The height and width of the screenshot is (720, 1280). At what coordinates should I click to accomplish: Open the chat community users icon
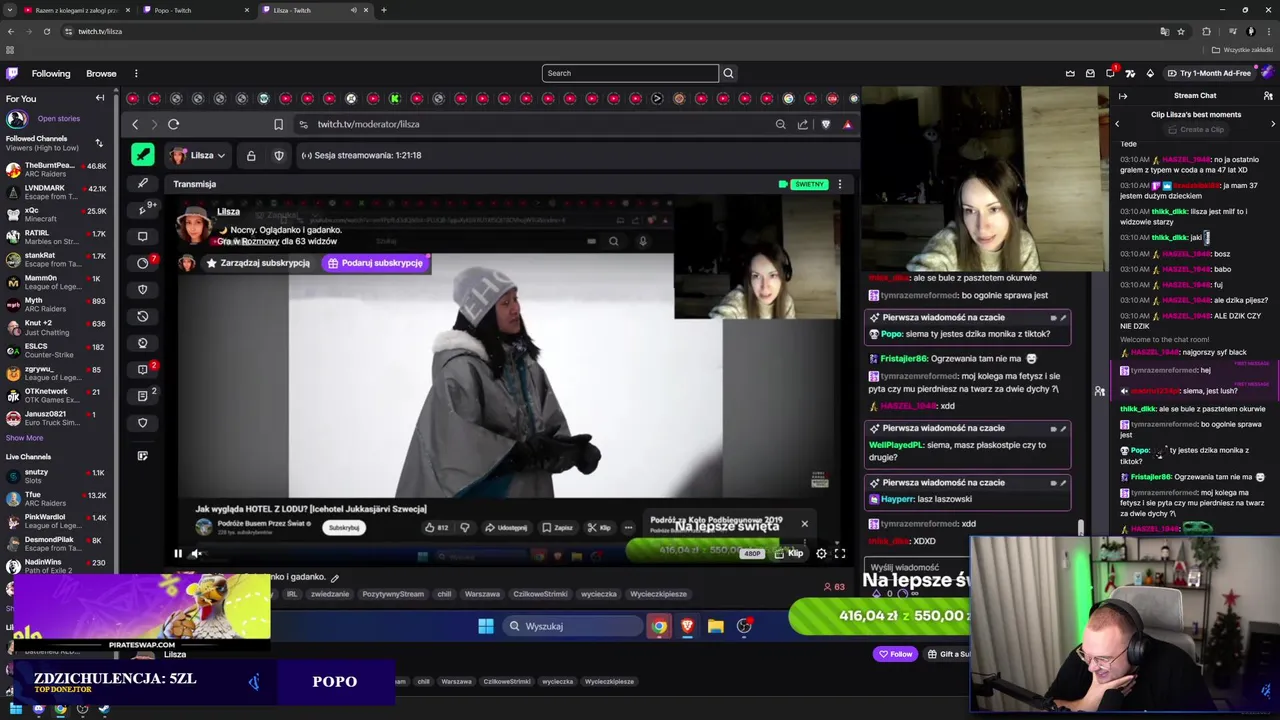[x=1268, y=96]
